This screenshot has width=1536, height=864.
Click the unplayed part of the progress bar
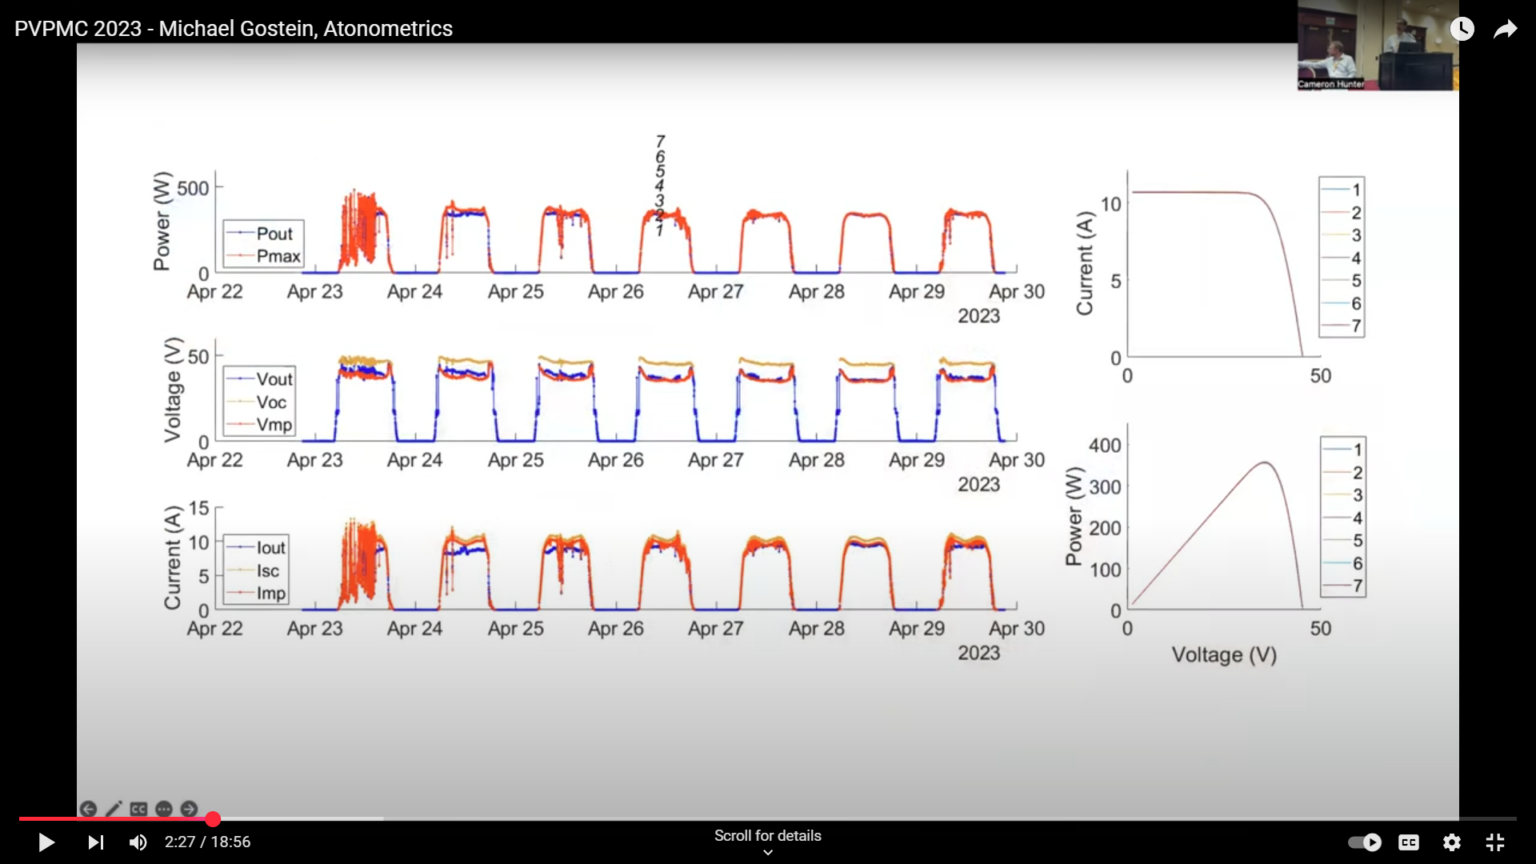pyautogui.click(x=865, y=819)
